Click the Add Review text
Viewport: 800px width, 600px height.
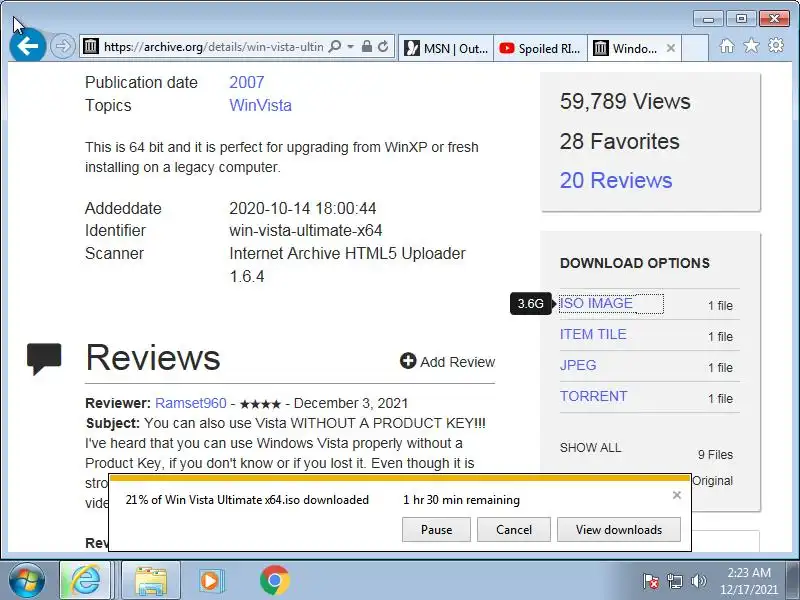(458, 362)
